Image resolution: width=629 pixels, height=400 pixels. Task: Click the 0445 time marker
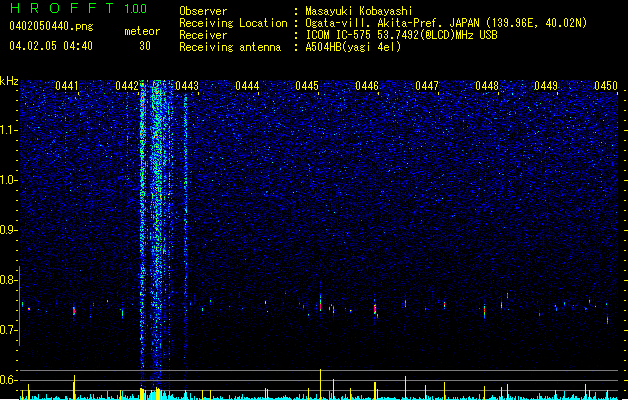click(x=307, y=86)
